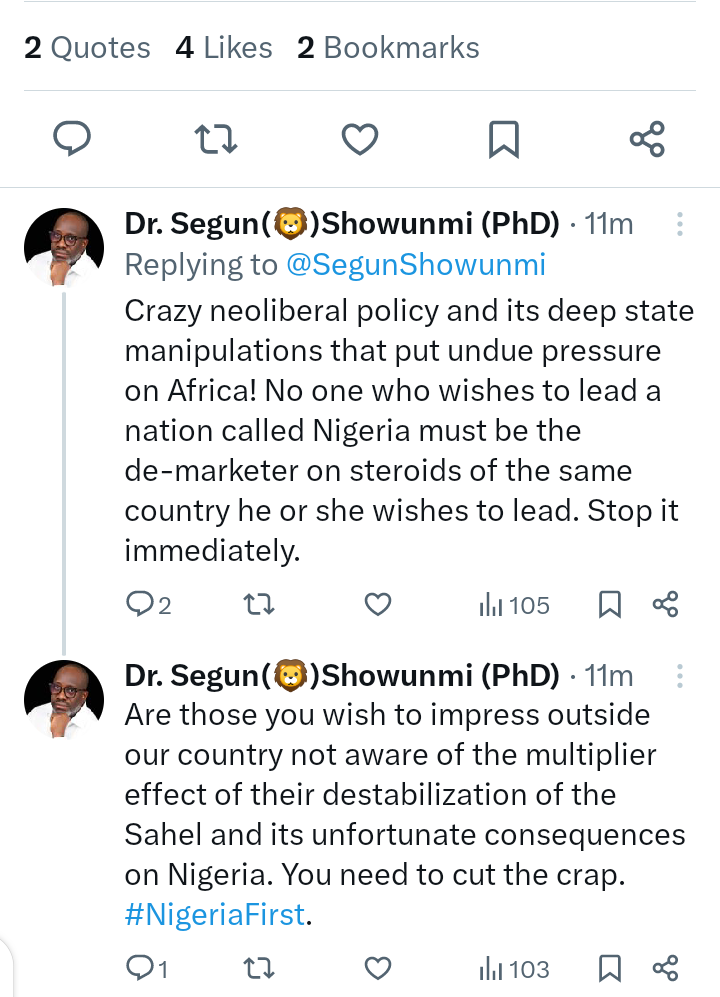Viewport: 720px width, 997px height.
Task: Repost the neoliberal policy reply
Action: (x=260, y=605)
